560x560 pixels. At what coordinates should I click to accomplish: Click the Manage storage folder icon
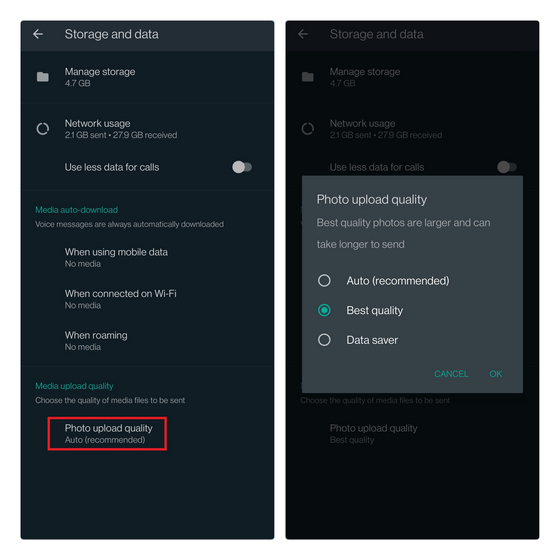(42, 77)
